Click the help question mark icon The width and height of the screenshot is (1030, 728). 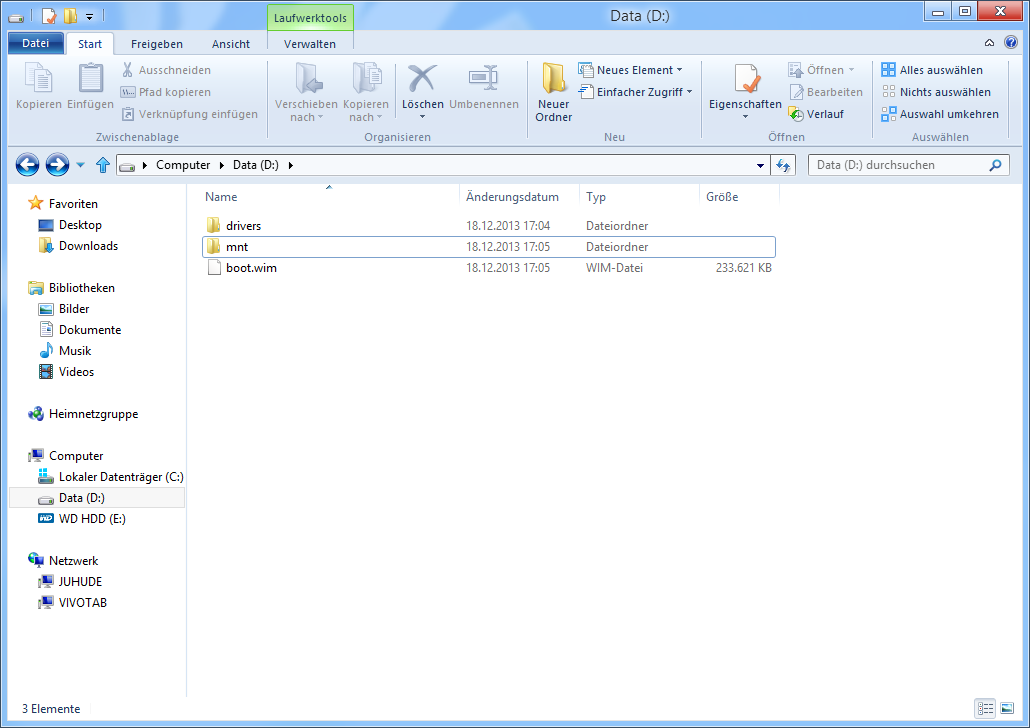click(1011, 43)
